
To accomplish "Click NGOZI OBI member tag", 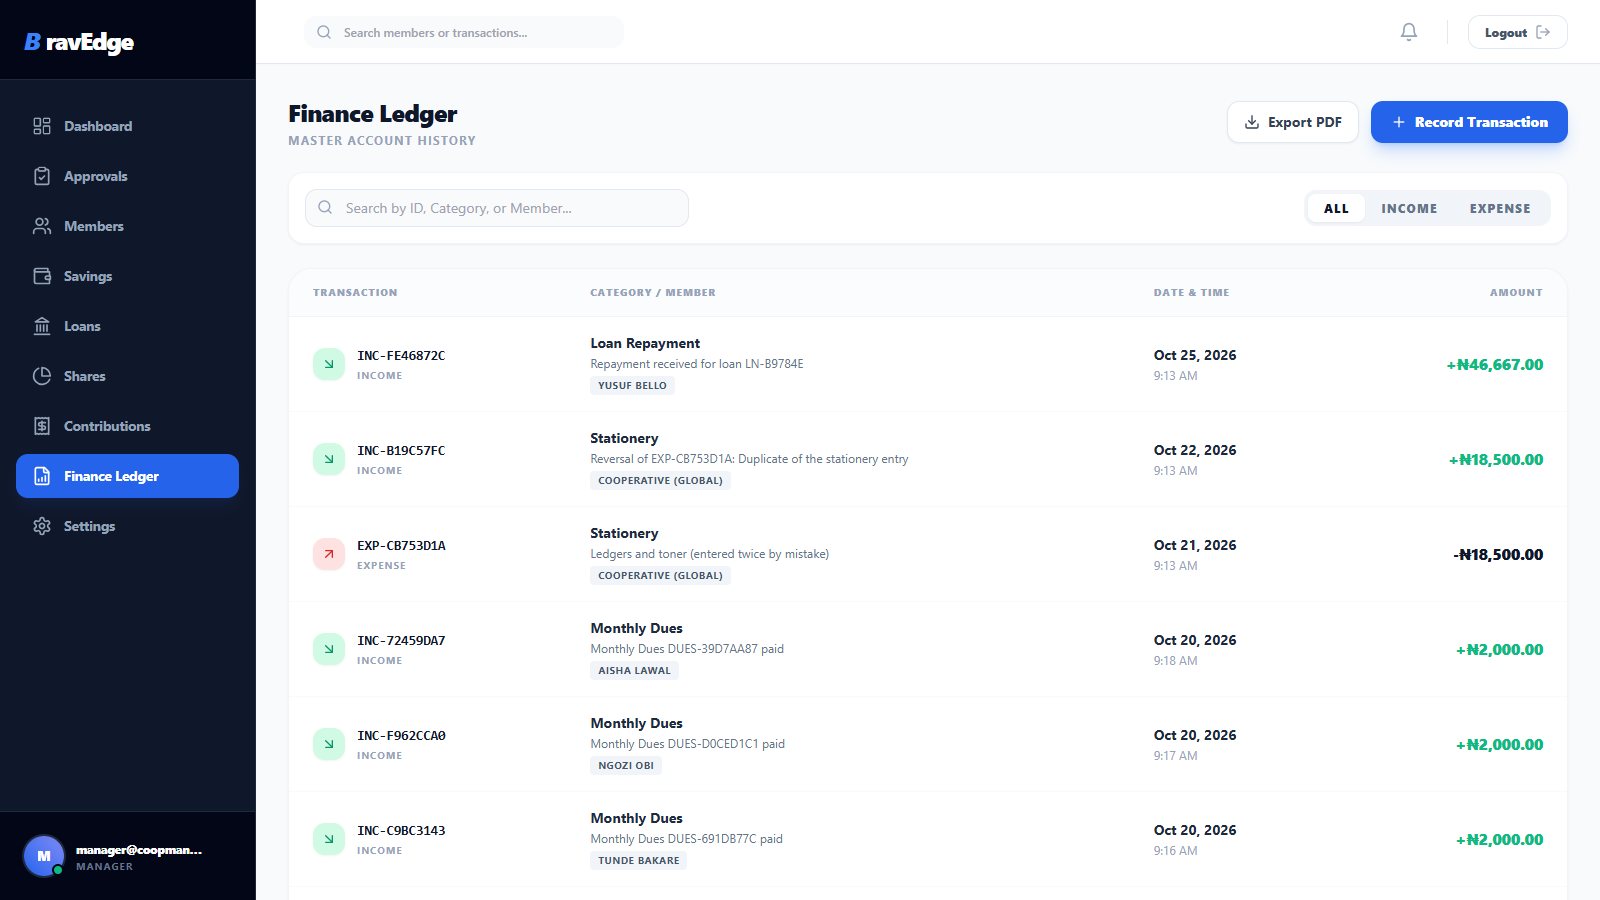I will (x=626, y=765).
